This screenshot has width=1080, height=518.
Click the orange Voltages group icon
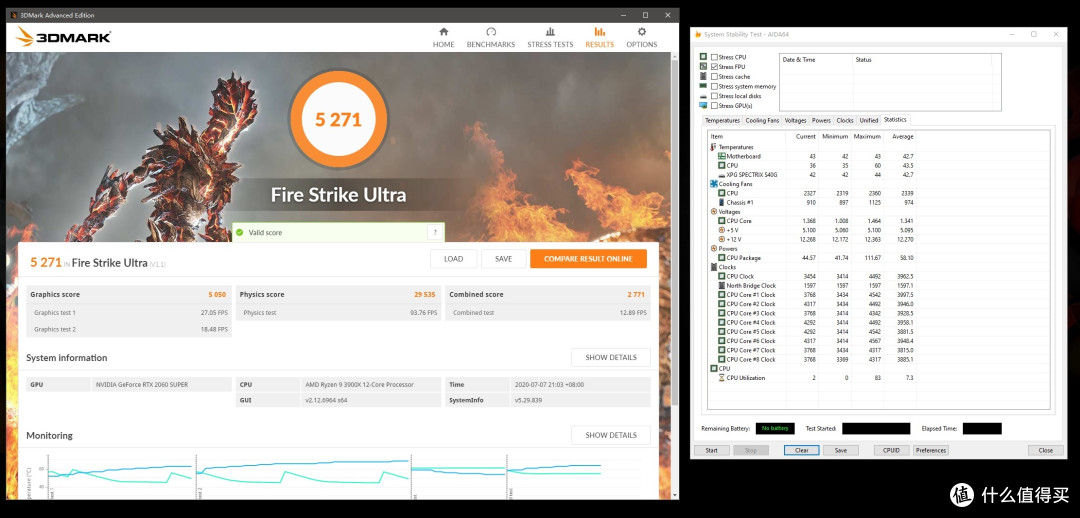pos(713,211)
